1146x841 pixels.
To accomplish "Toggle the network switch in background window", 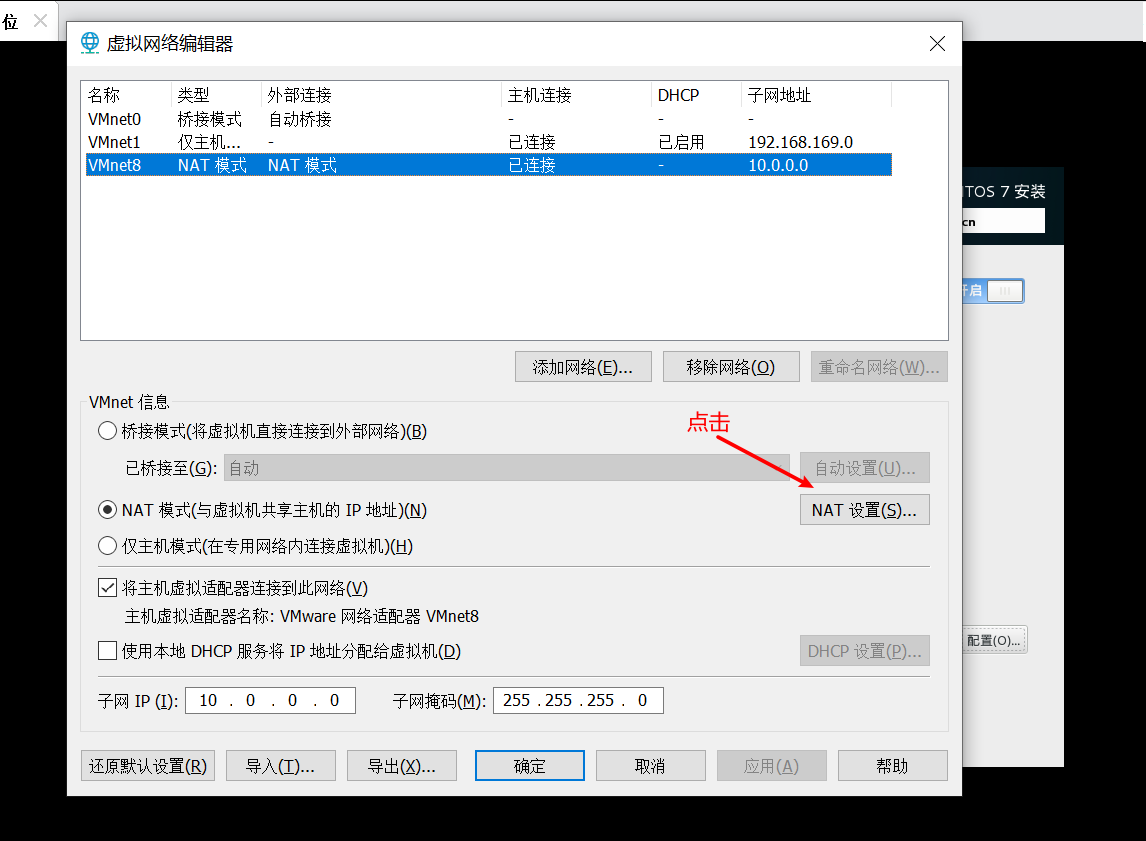I will coord(993,291).
